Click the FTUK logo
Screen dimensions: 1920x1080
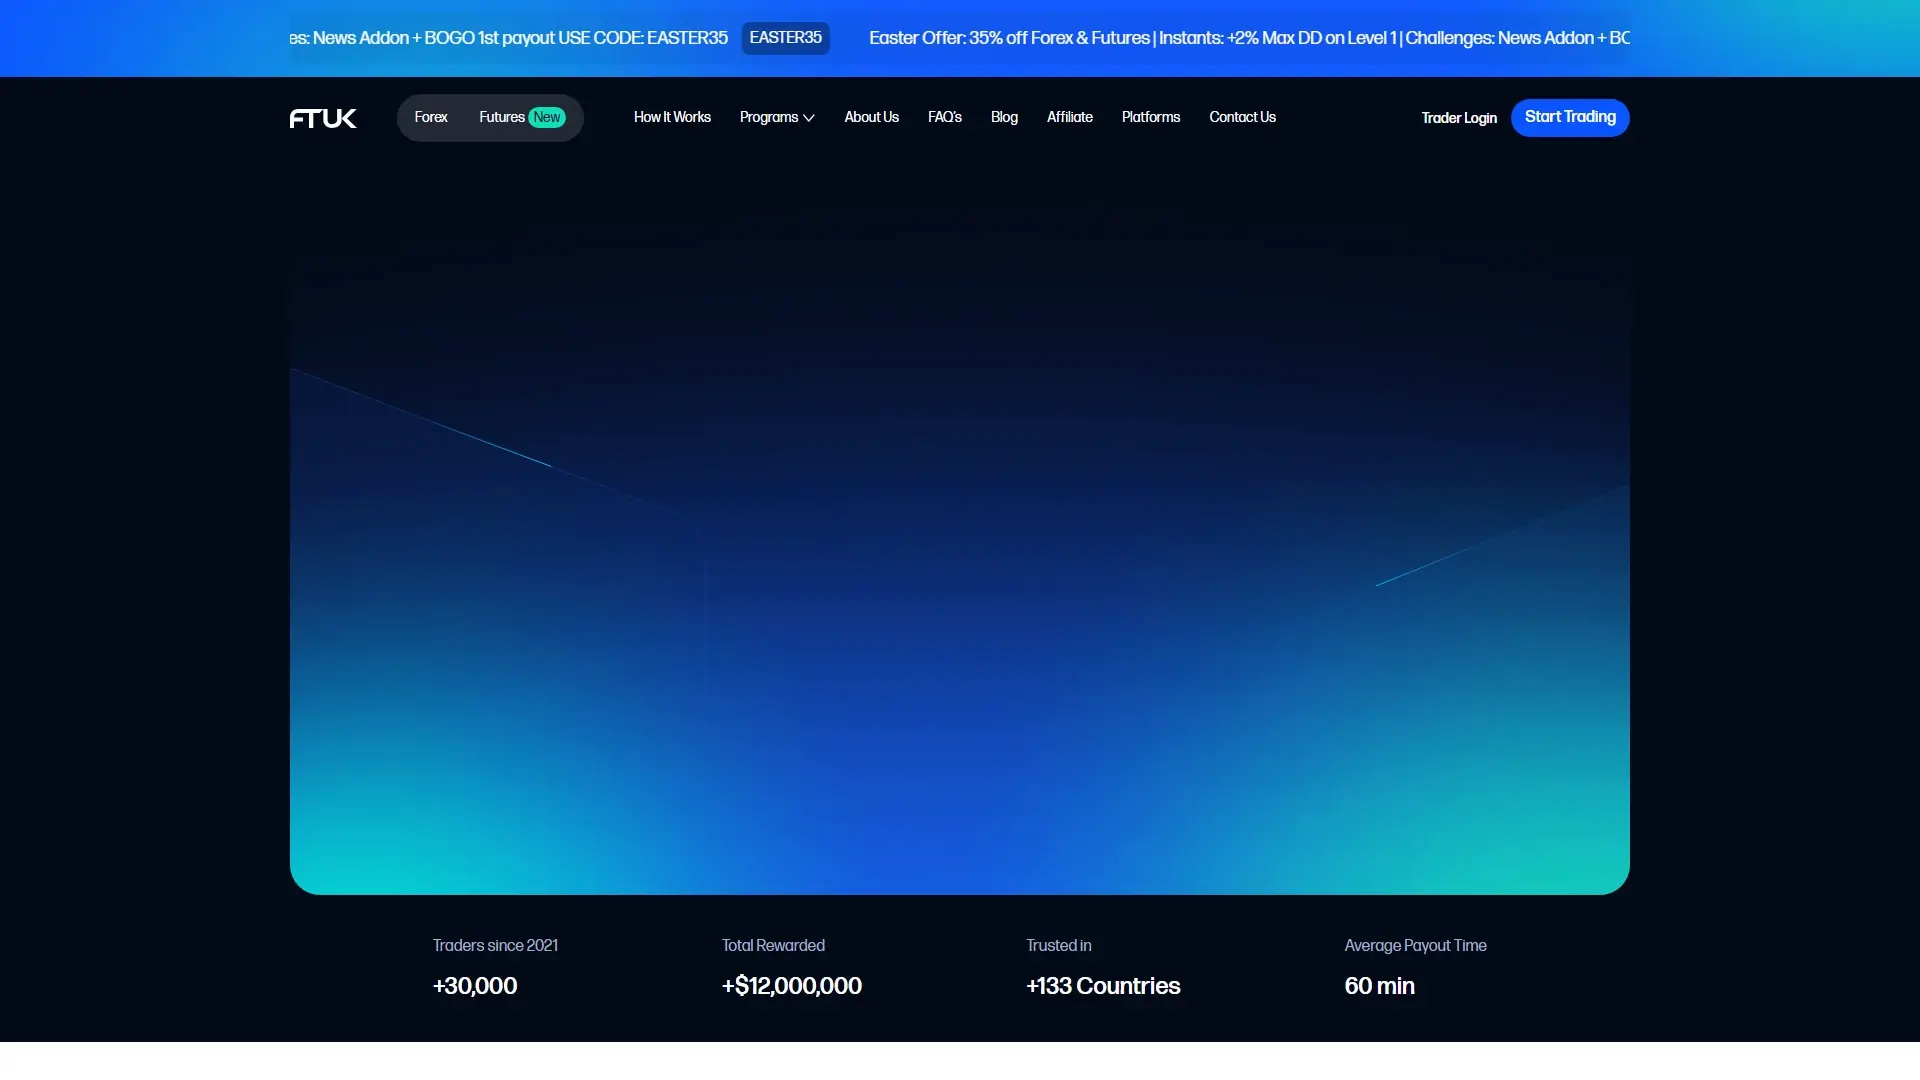(x=322, y=118)
